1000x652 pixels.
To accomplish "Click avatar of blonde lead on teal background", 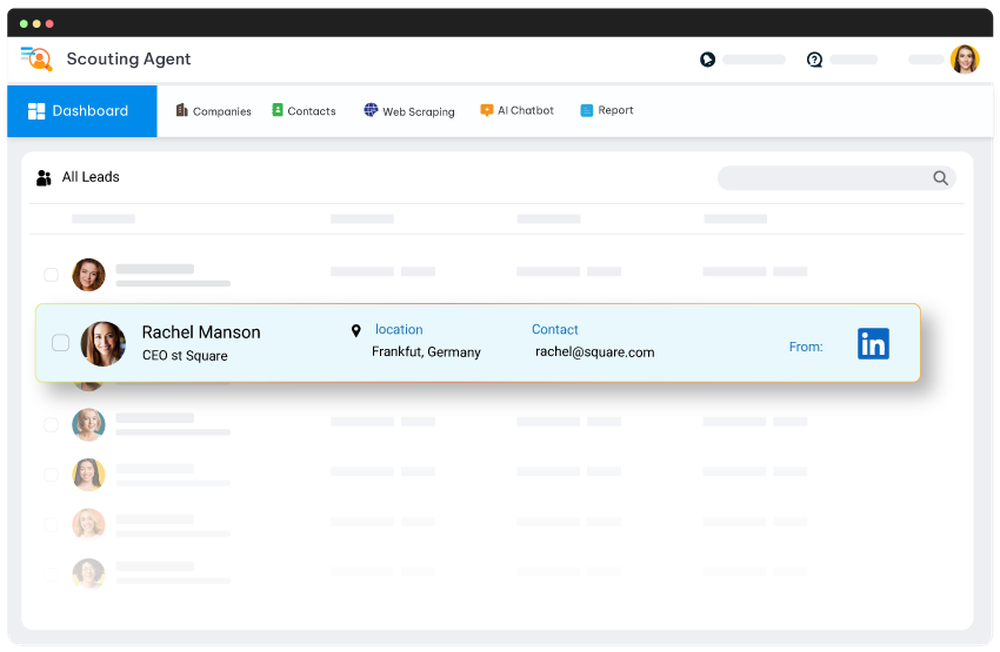I will (x=89, y=425).
